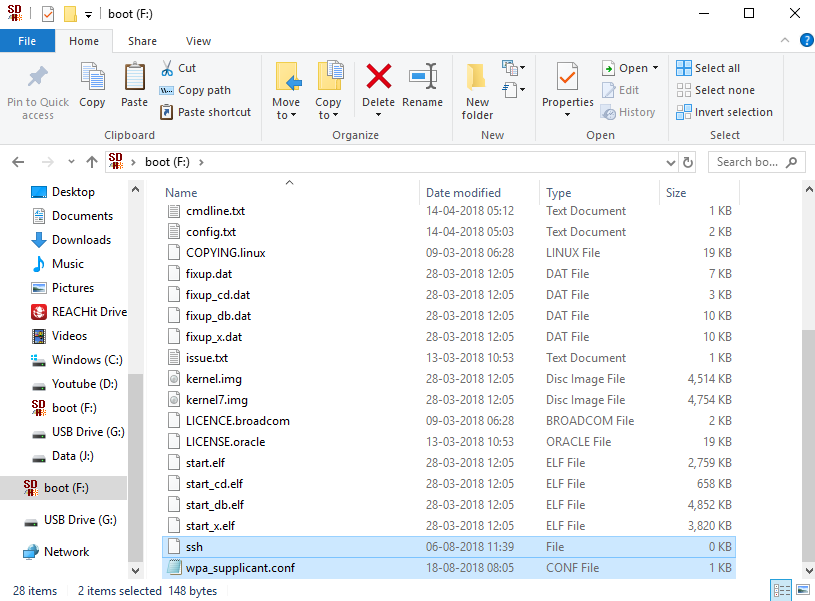Select the start_x.elf file

(x=449, y=526)
